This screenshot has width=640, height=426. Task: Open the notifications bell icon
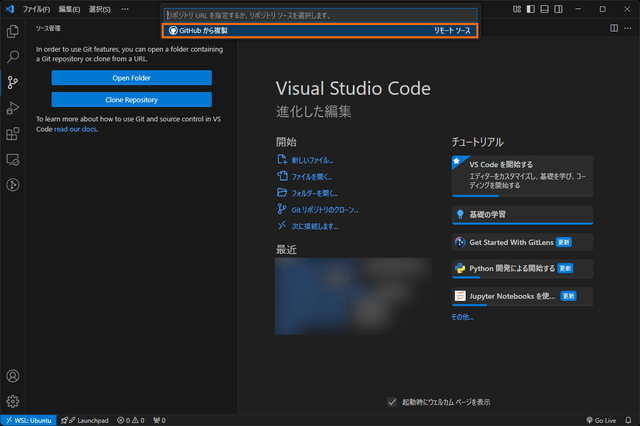tap(628, 420)
